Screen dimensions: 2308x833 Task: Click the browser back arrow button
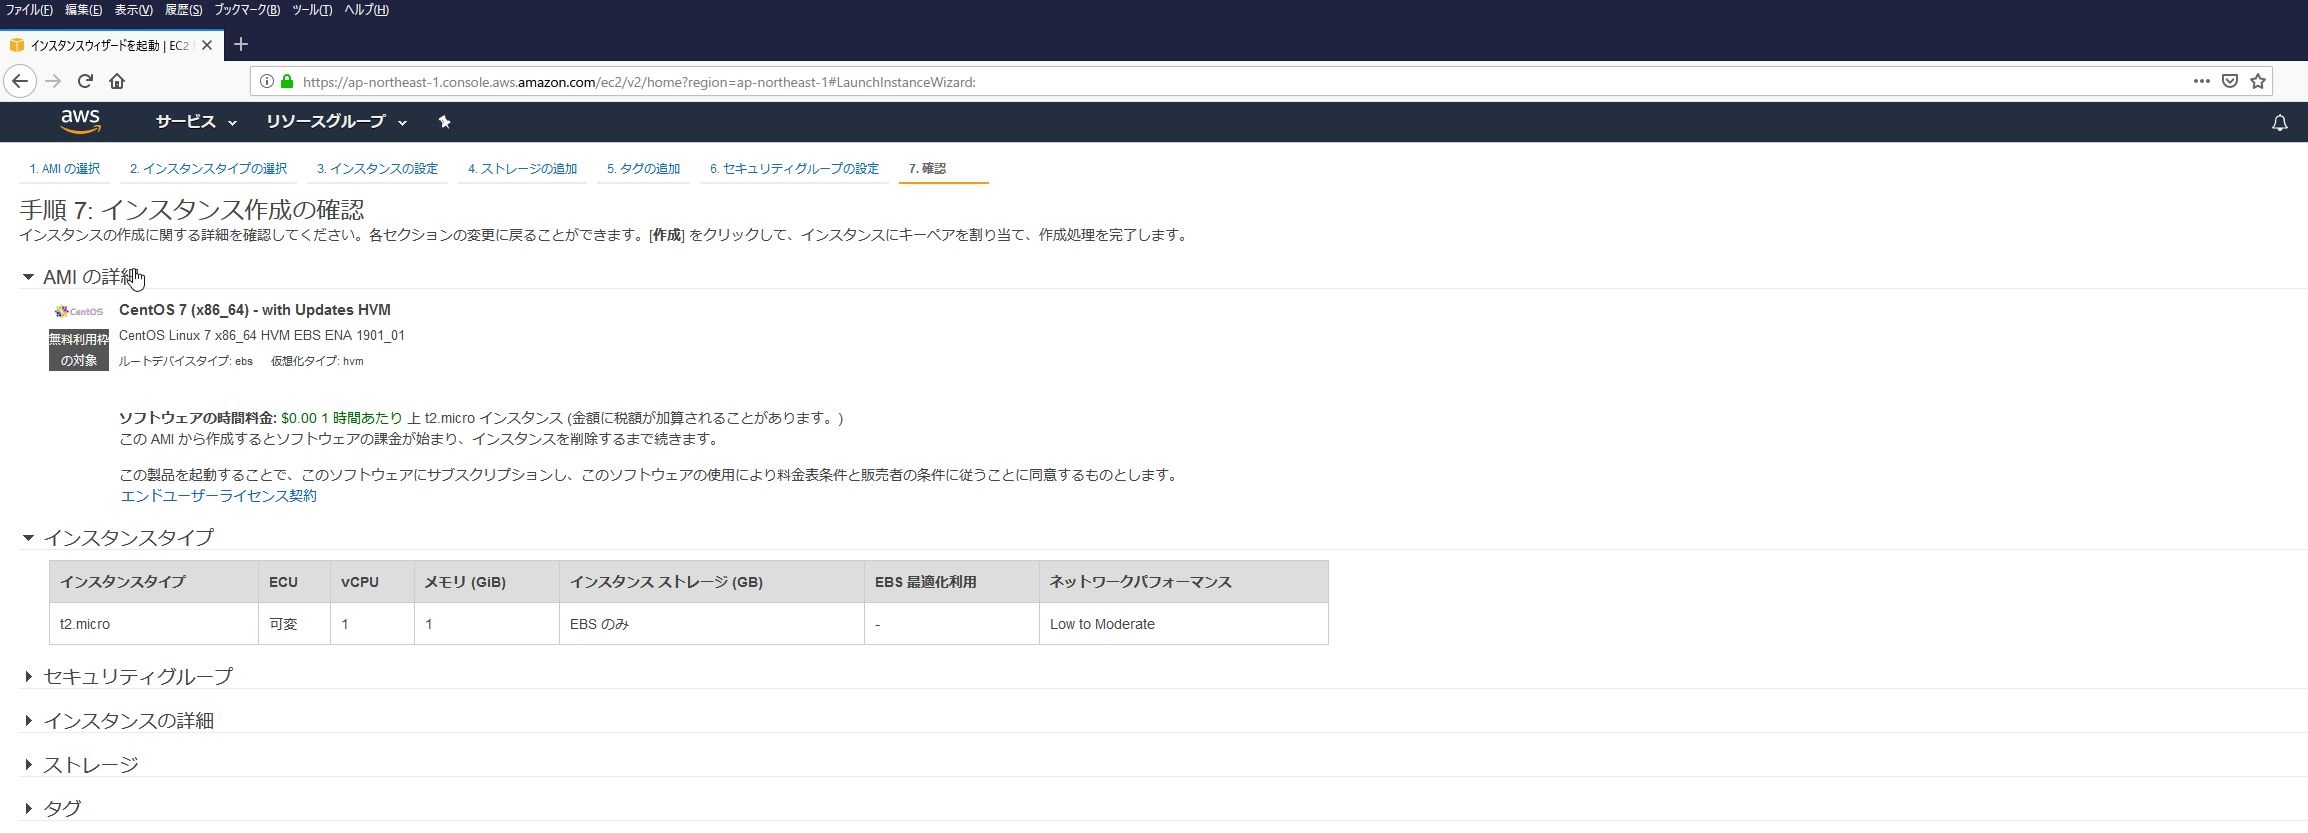tap(20, 81)
